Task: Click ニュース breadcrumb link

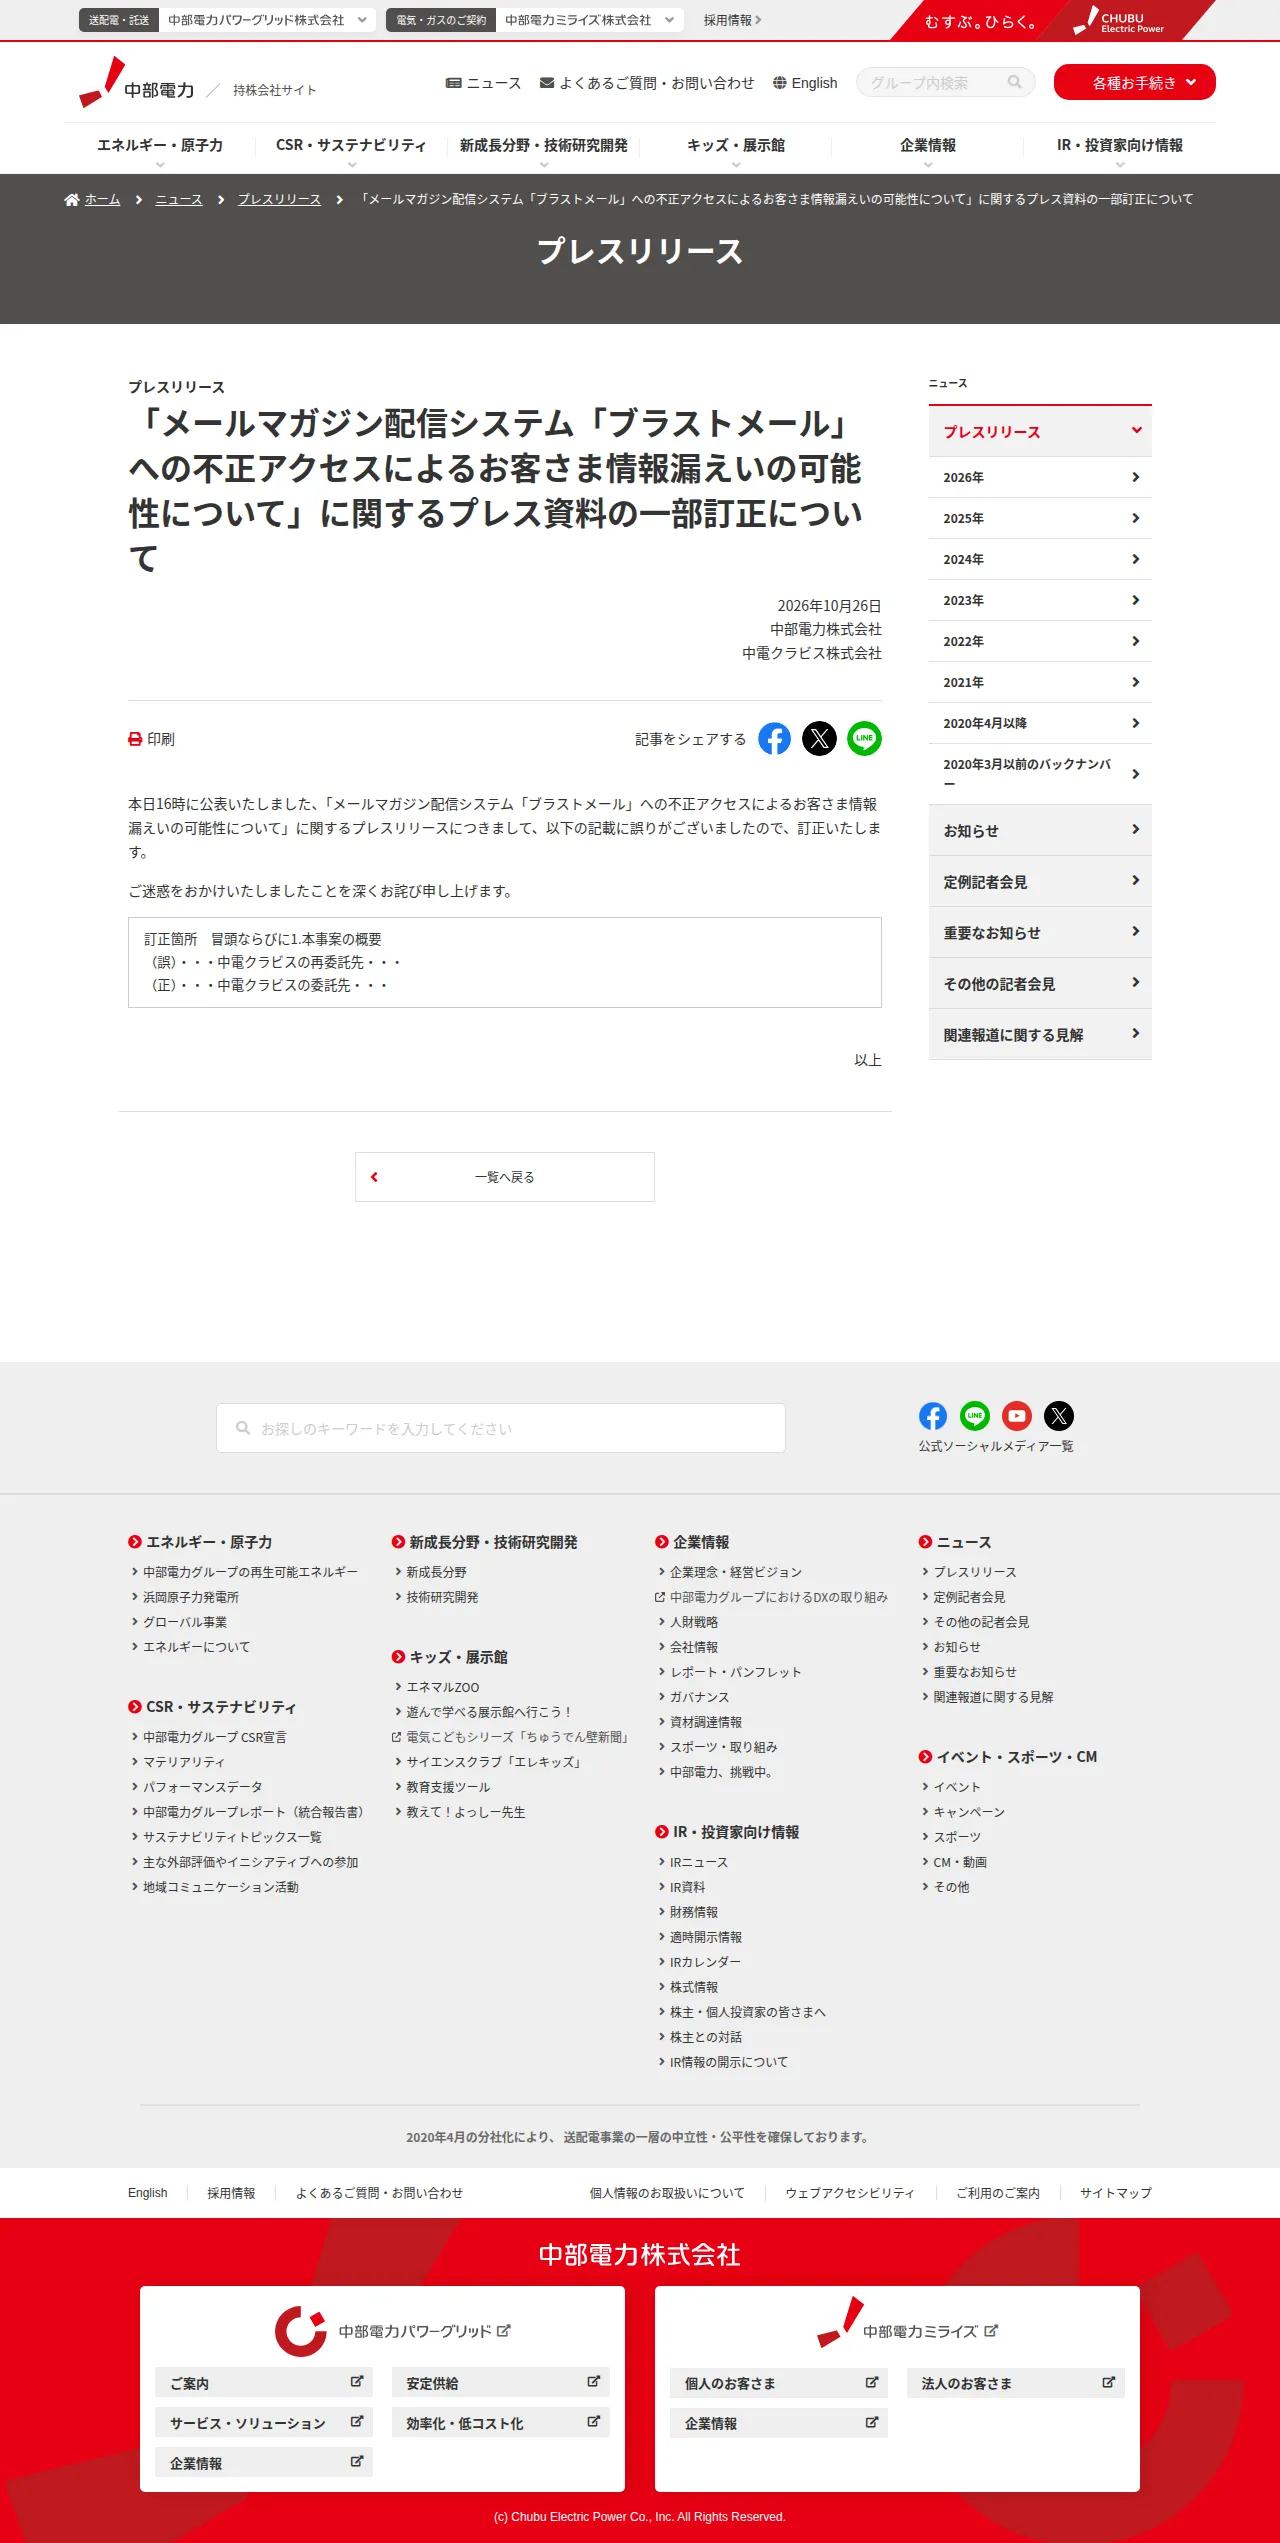Action: 179,200
